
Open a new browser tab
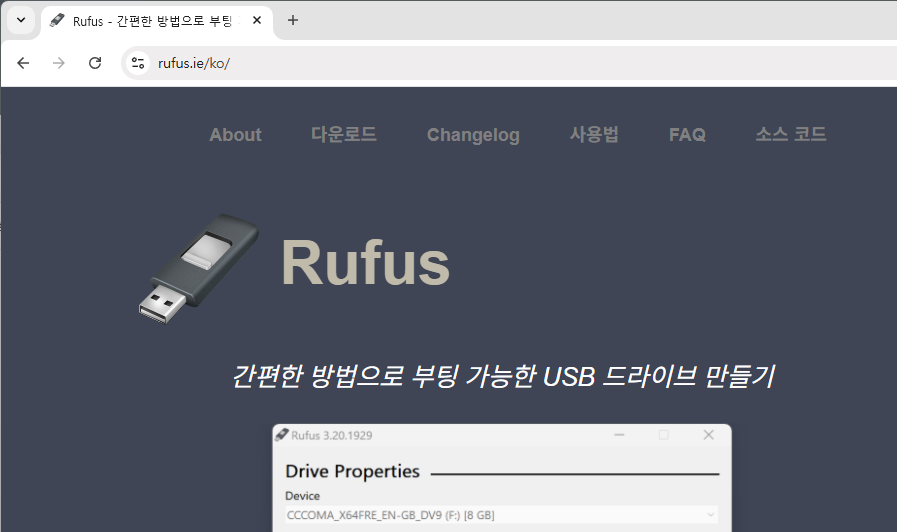click(293, 20)
